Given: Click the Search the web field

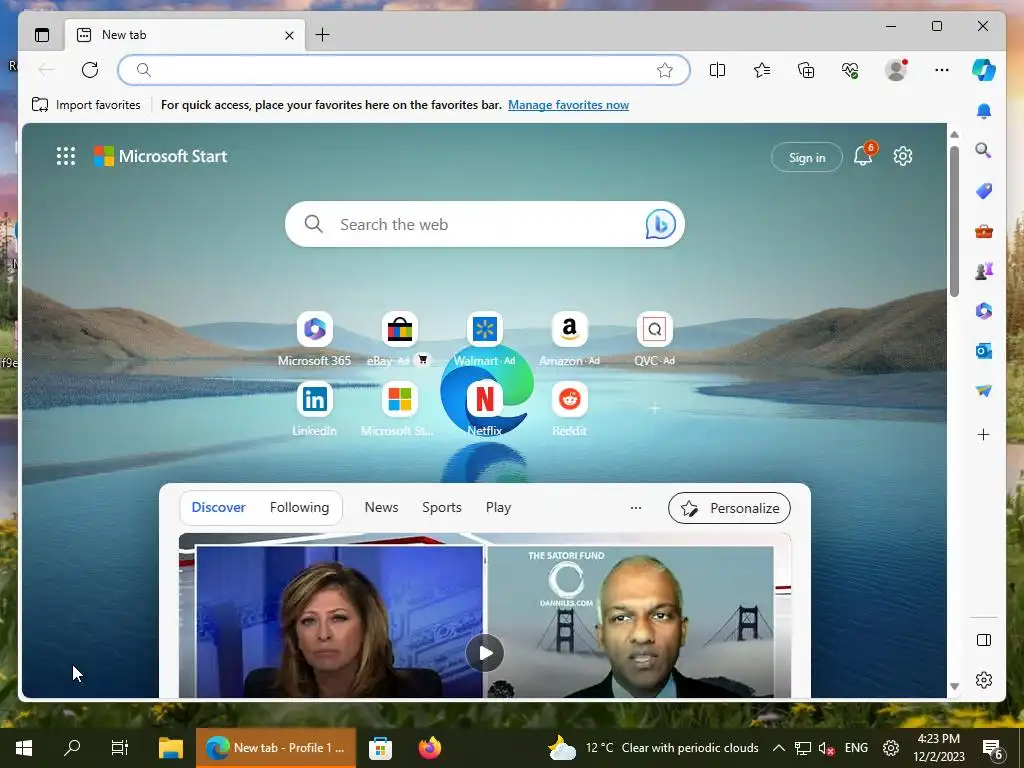Looking at the screenshot, I should point(485,224).
